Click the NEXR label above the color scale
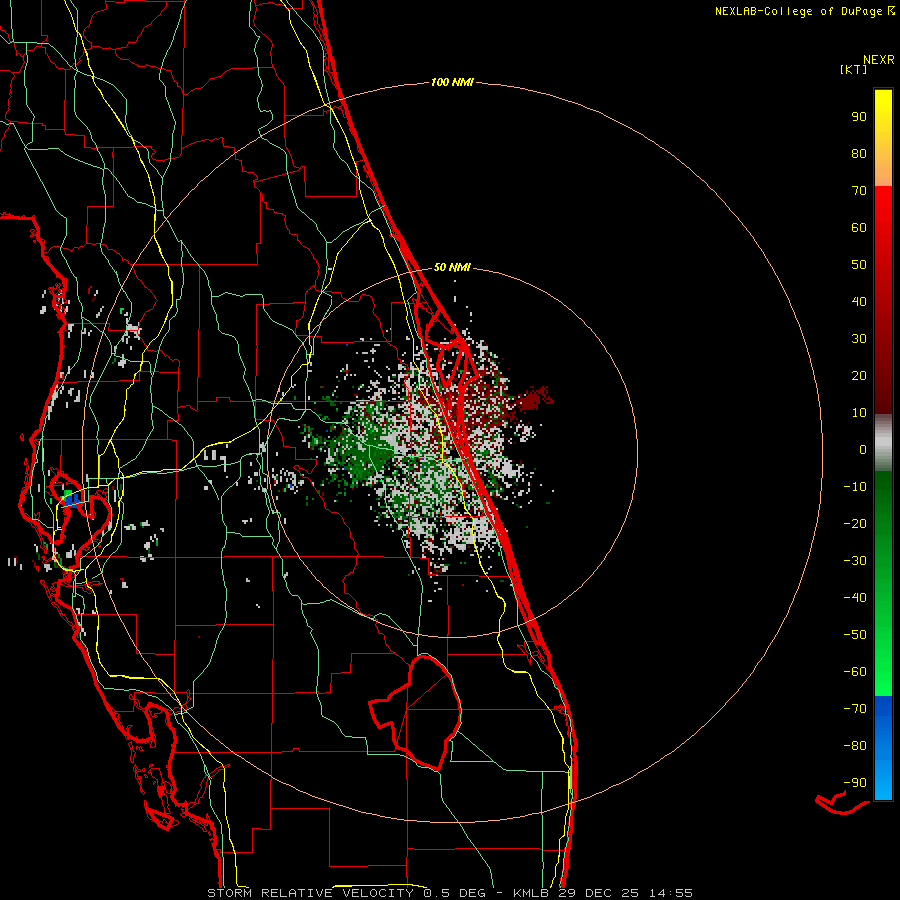This screenshot has width=900, height=900. (x=879, y=60)
